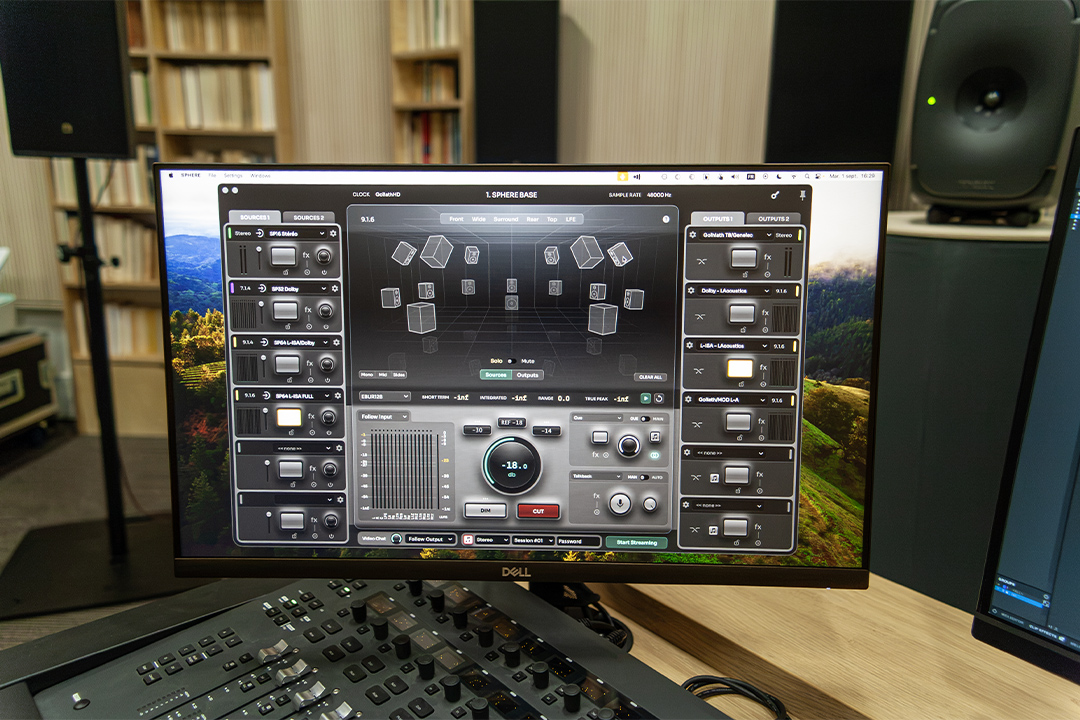Open the Session #01 dropdown

[533, 540]
